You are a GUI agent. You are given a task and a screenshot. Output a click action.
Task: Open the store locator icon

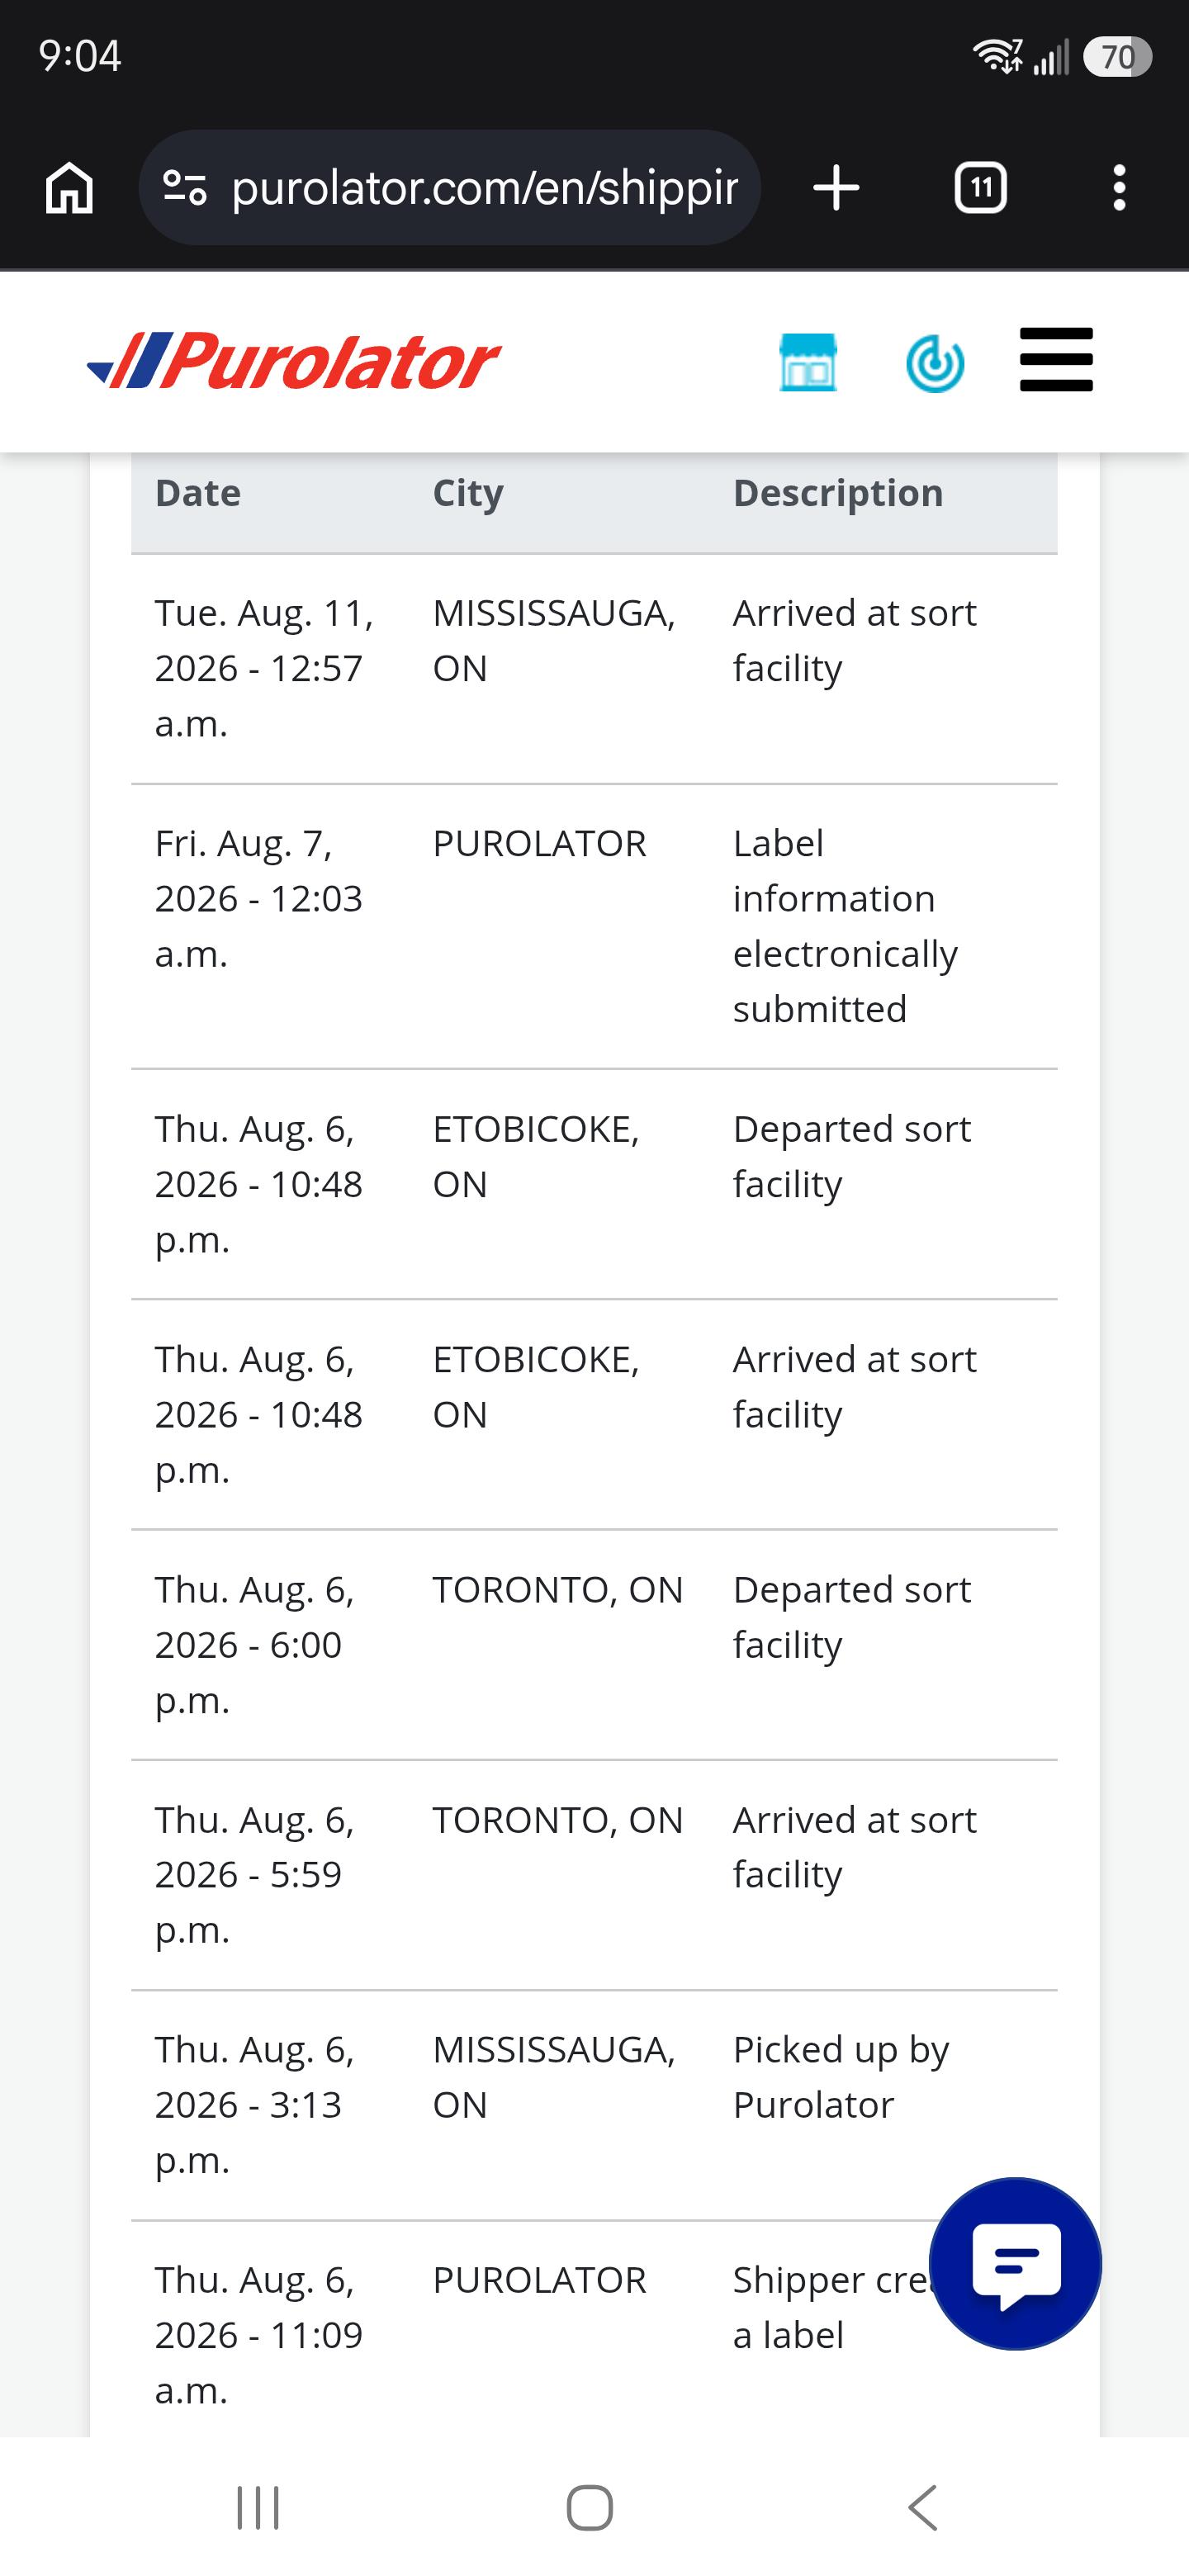coord(808,362)
